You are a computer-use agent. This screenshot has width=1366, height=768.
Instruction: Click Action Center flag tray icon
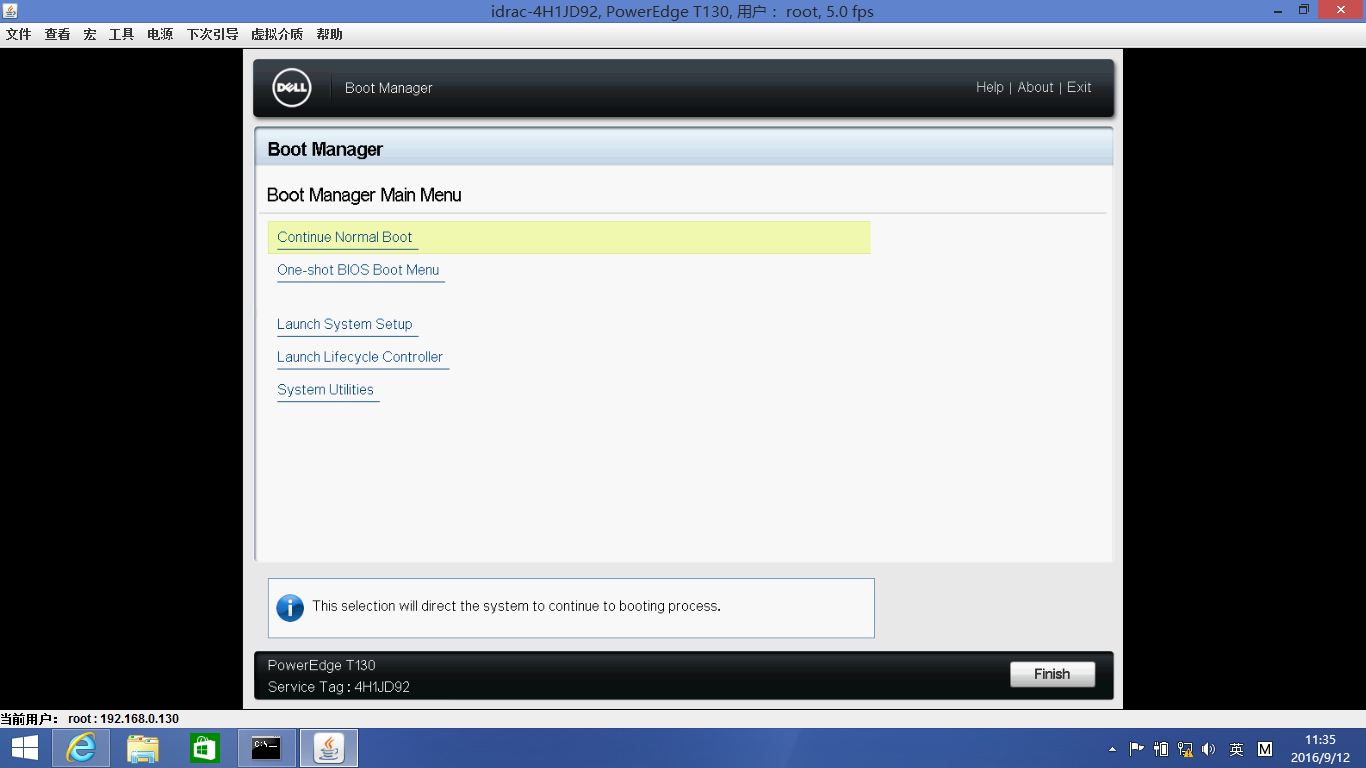(x=1137, y=749)
